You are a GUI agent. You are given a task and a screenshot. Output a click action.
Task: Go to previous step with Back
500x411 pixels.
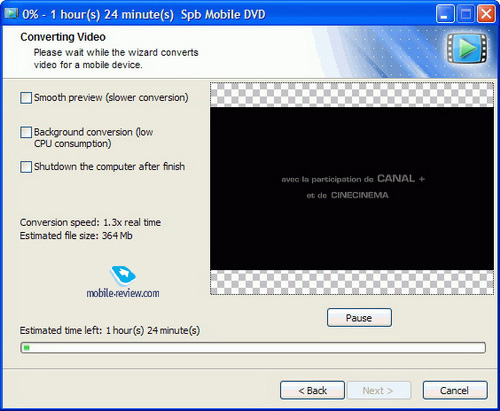coord(312,390)
